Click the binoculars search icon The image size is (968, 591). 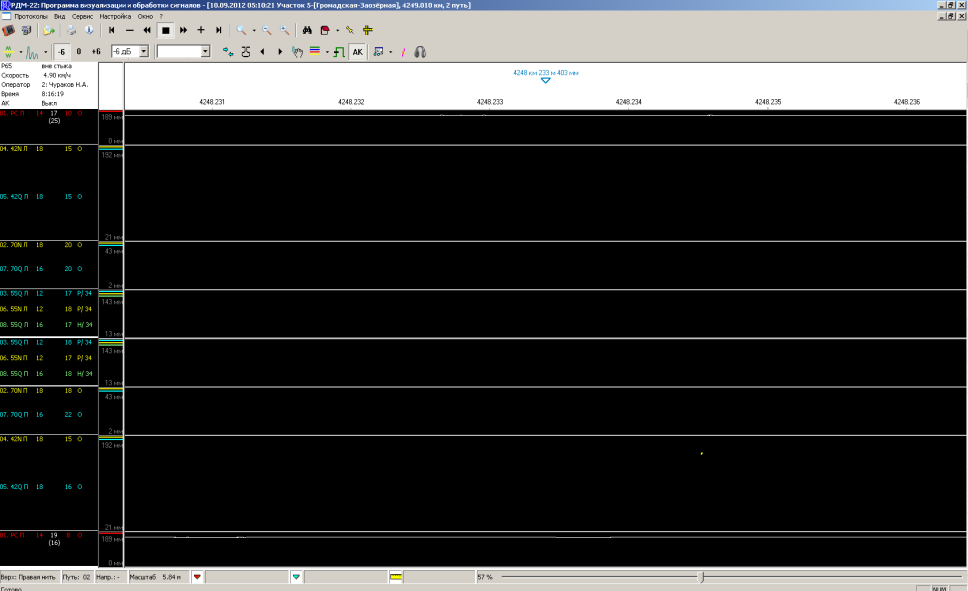(309, 30)
